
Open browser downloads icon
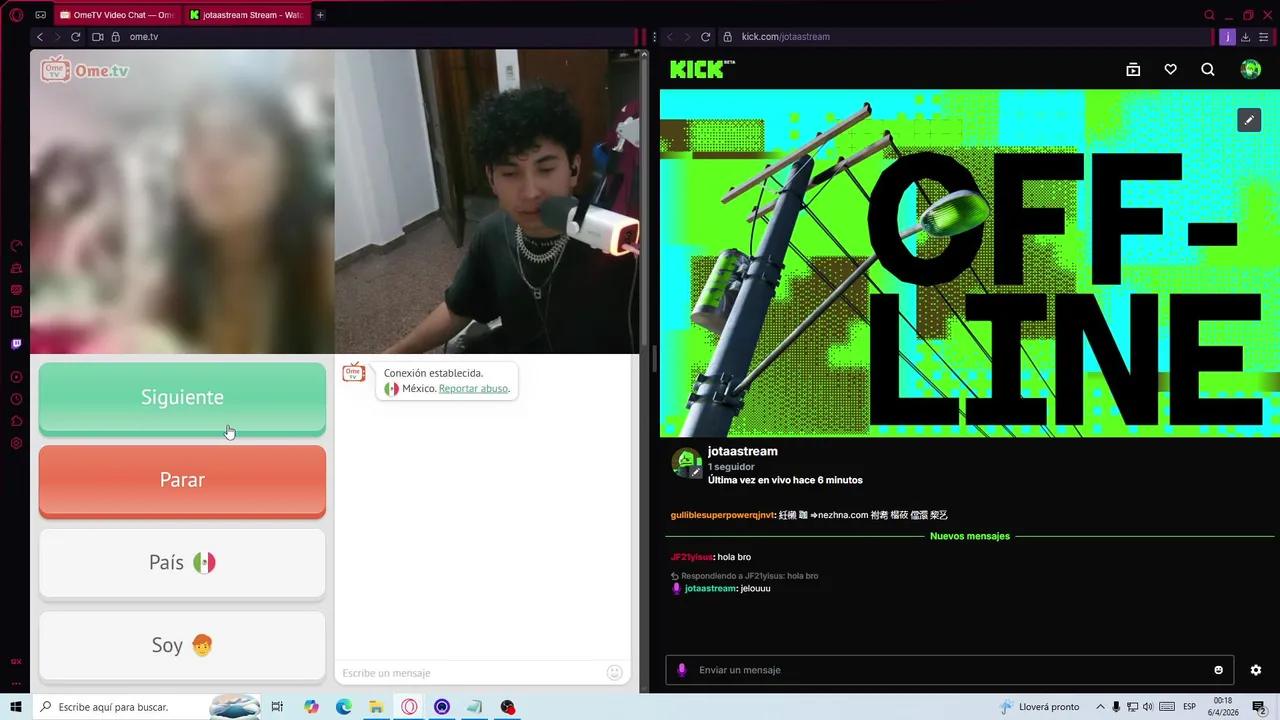tap(1245, 37)
